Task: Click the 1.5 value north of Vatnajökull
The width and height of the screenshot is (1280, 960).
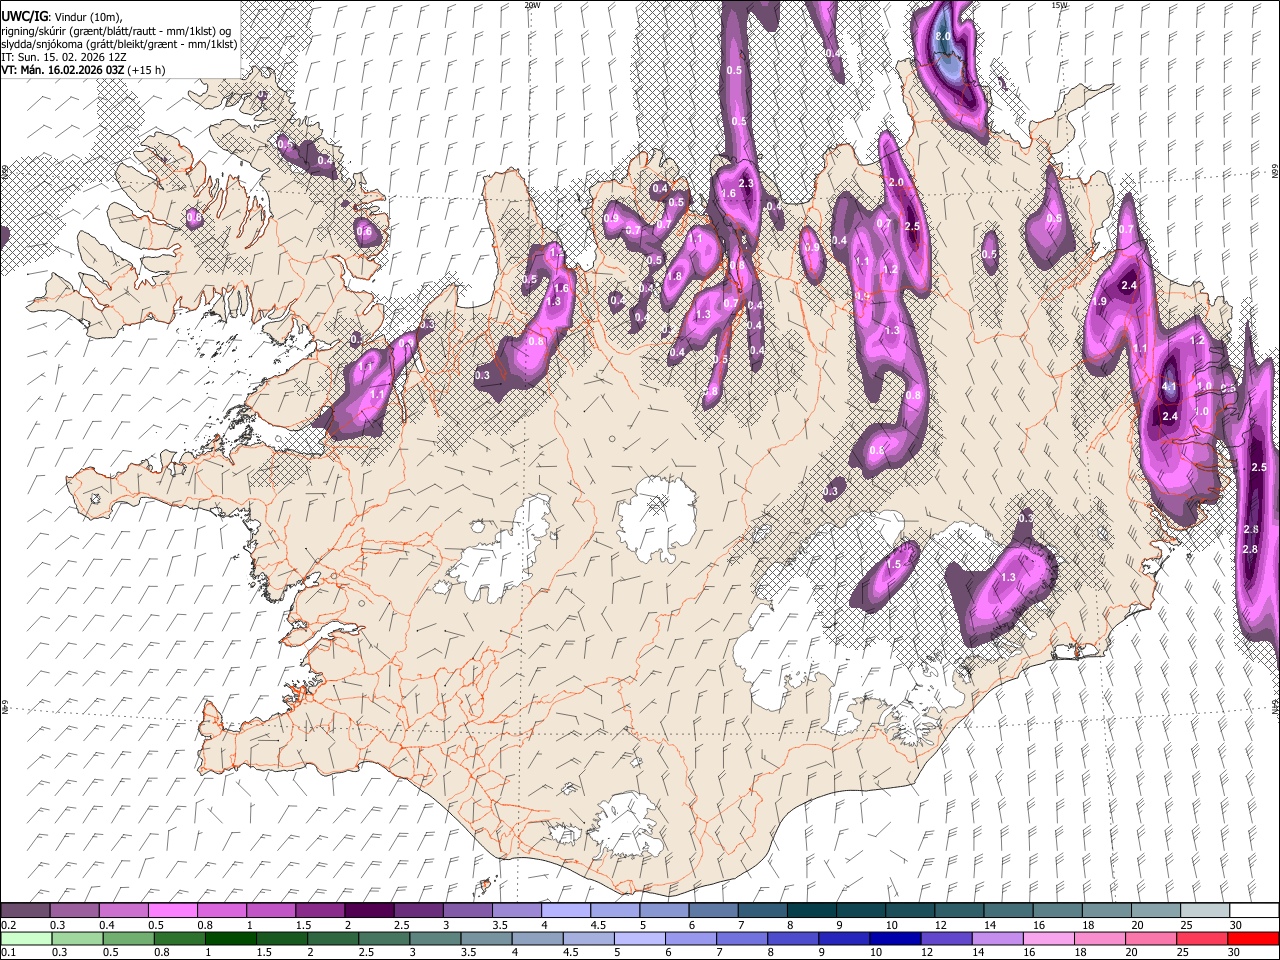Action: (x=894, y=565)
